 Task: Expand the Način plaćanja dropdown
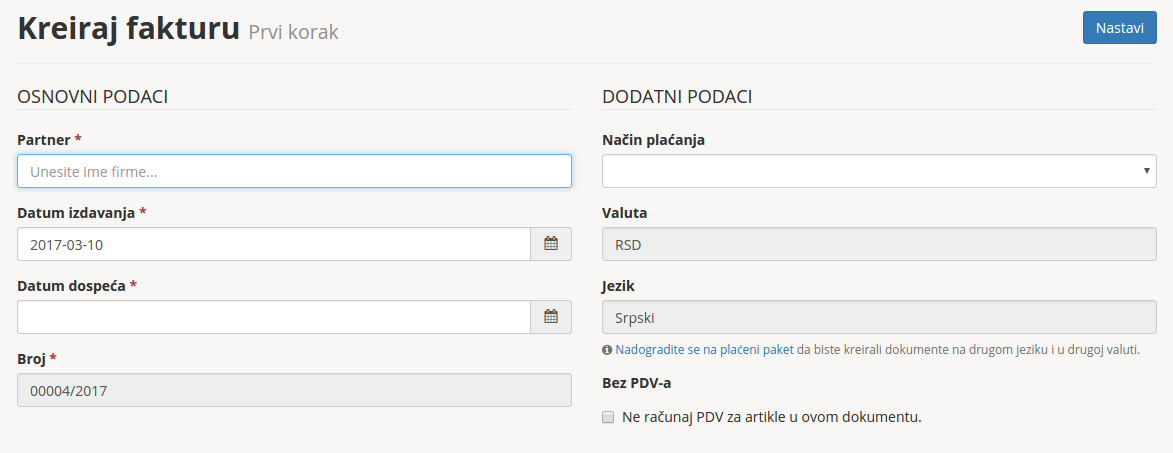point(878,171)
